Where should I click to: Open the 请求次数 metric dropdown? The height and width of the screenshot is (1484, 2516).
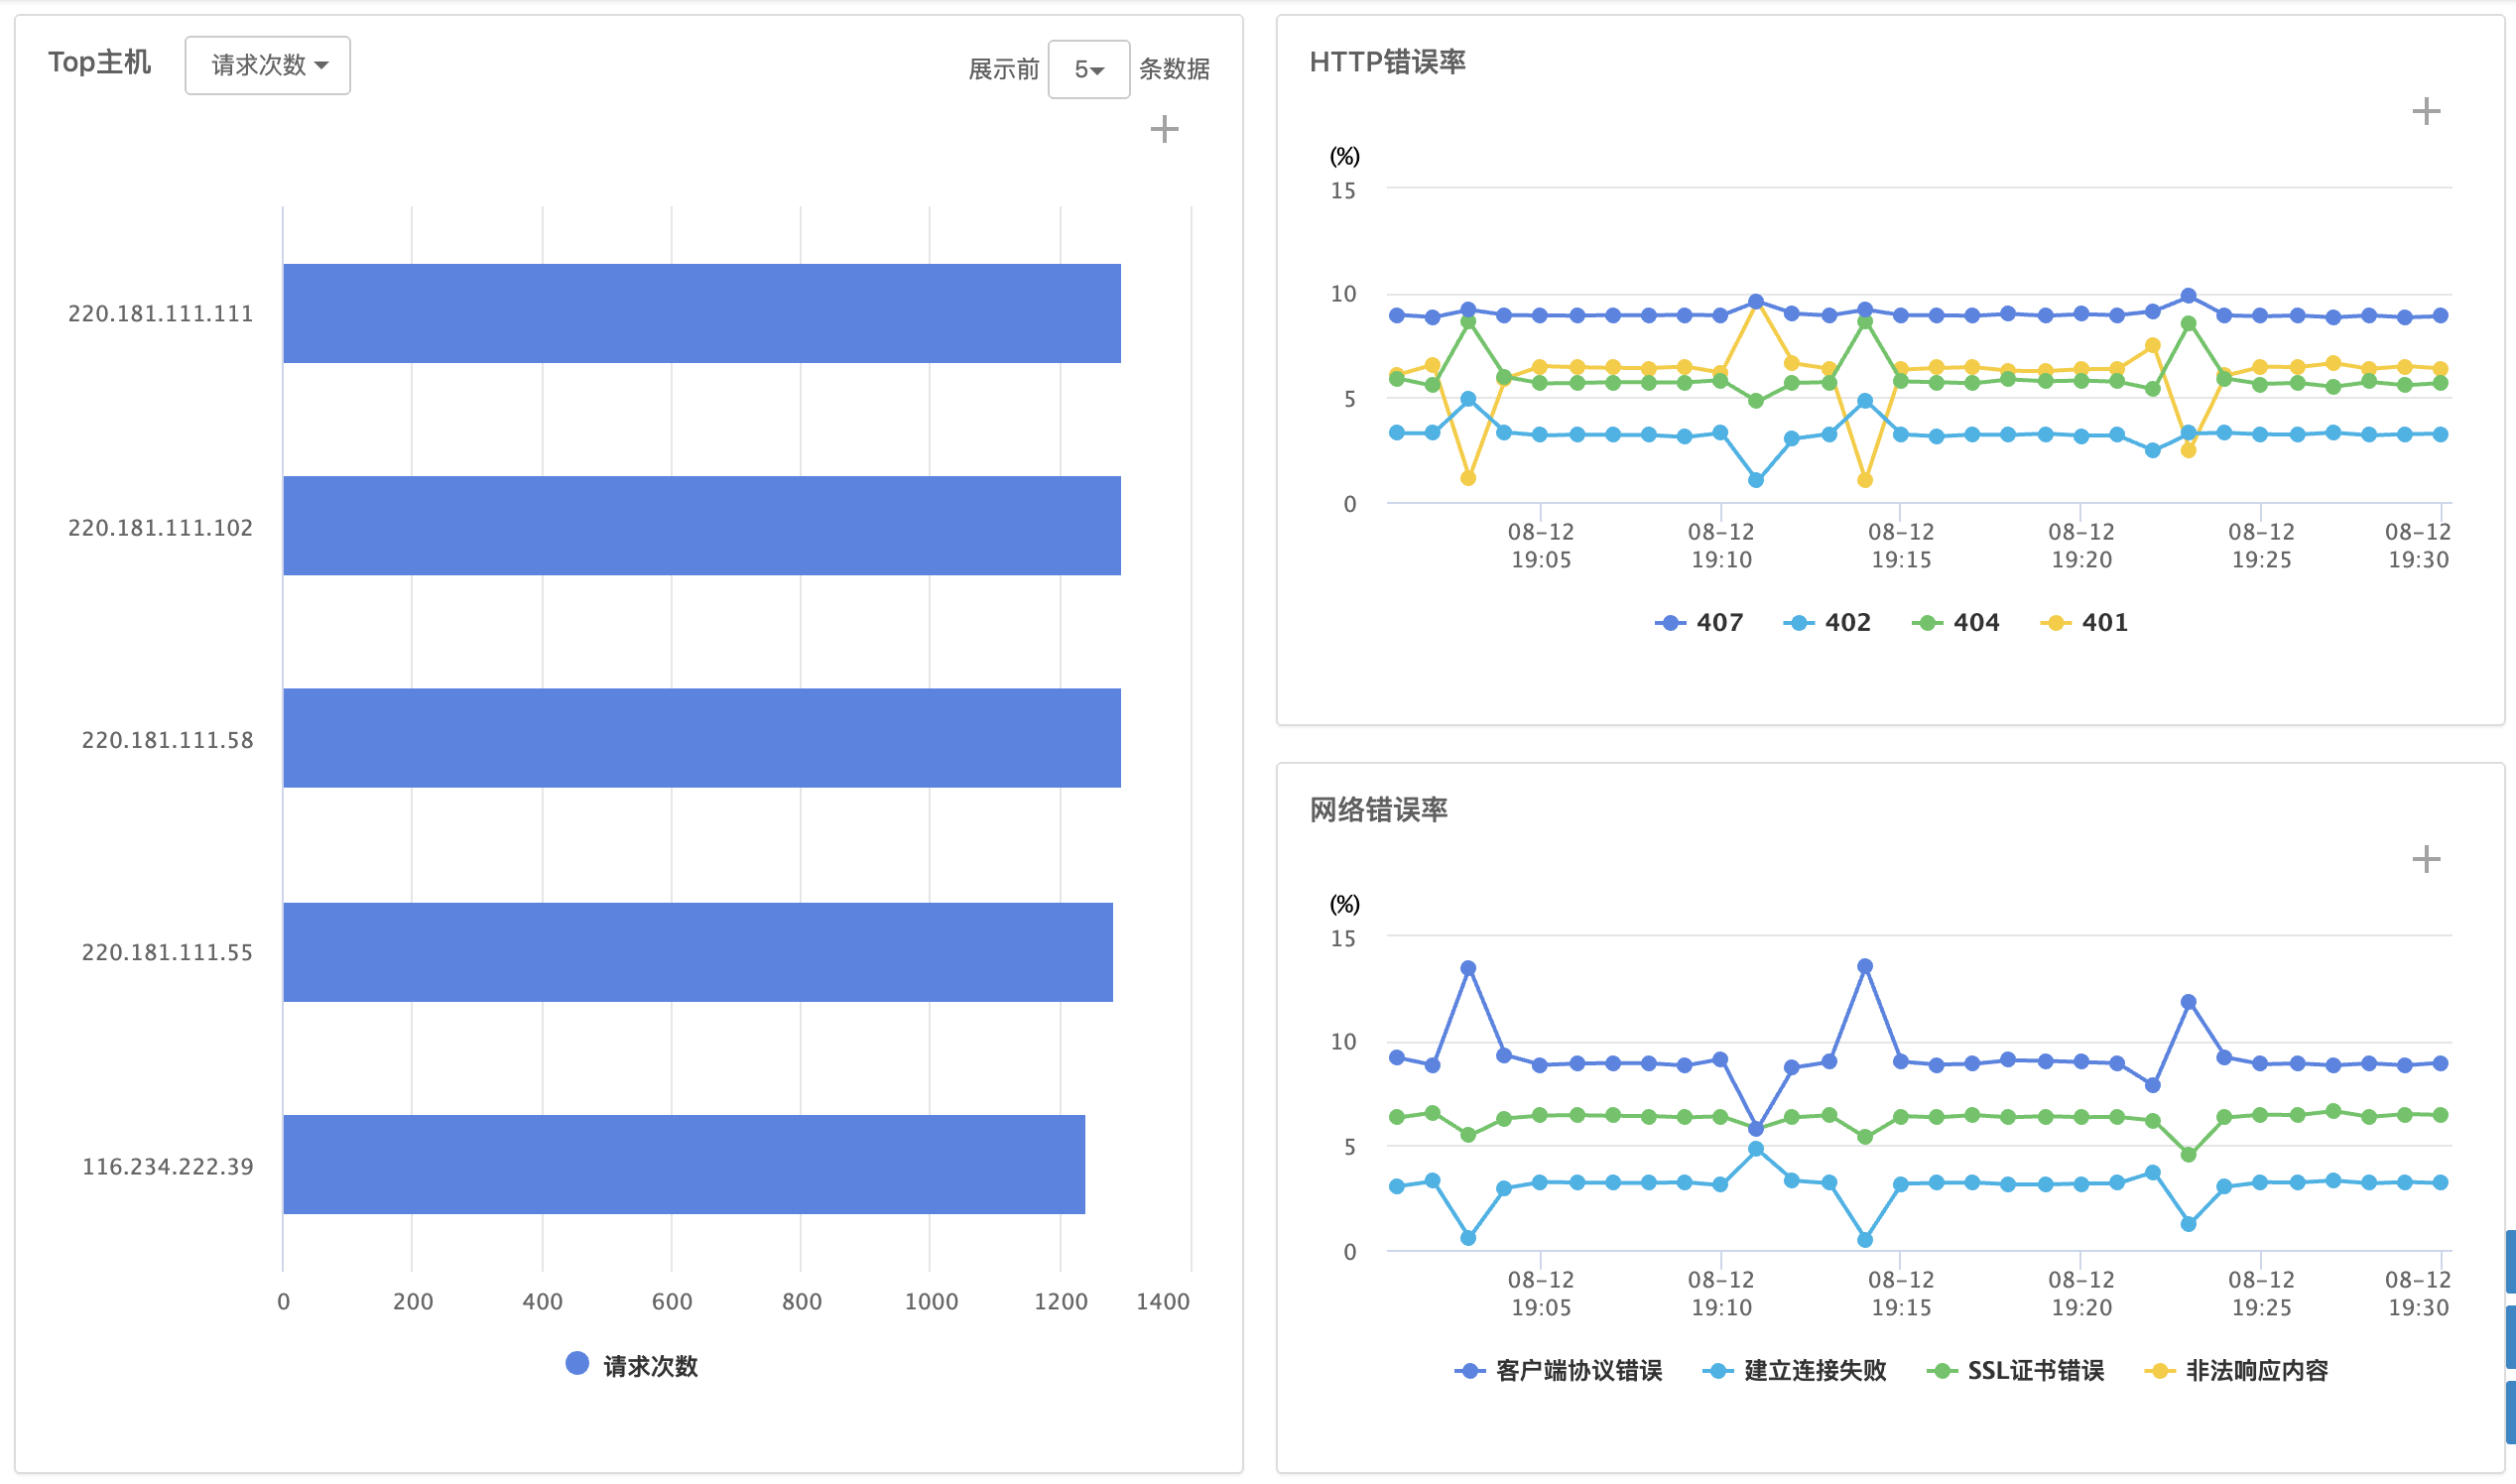tap(268, 66)
